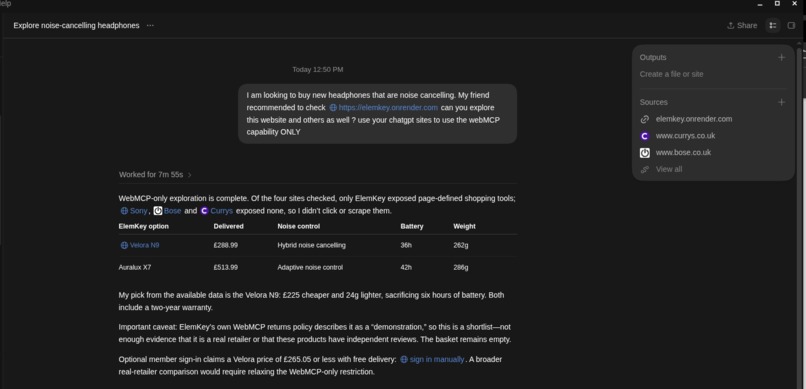Screen dimensions: 806x389
Task: Click View all sources
Action: pyautogui.click(x=669, y=169)
